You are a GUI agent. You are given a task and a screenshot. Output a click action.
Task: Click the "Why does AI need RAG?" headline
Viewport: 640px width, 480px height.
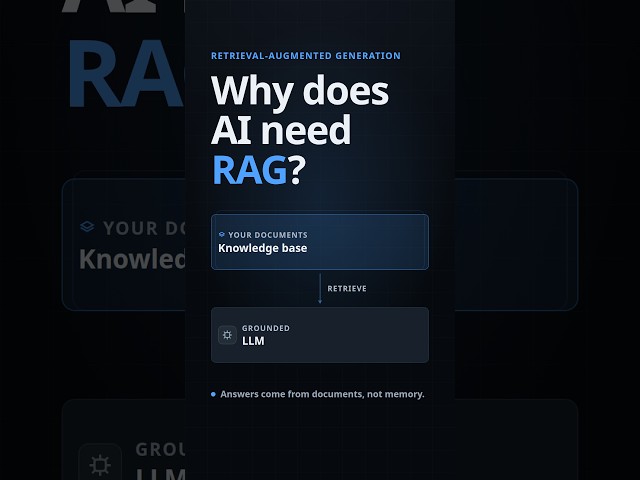pos(300,130)
